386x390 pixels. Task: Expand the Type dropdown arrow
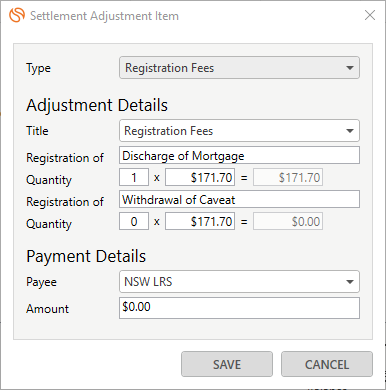coord(350,68)
